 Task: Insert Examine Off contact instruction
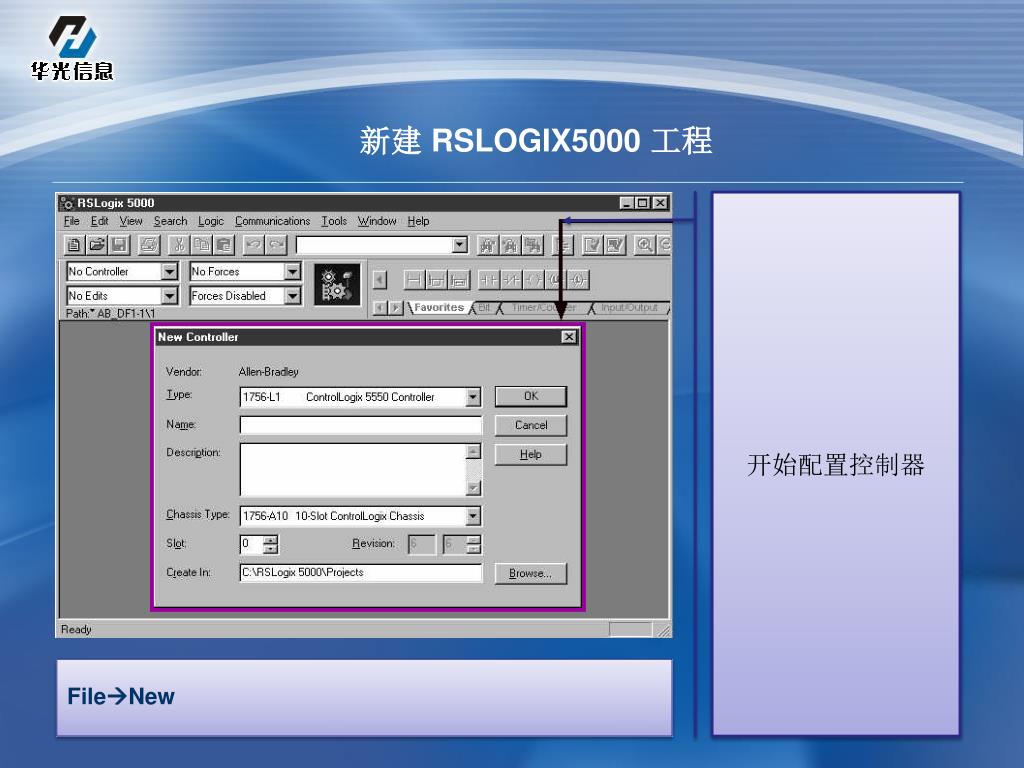coord(511,280)
